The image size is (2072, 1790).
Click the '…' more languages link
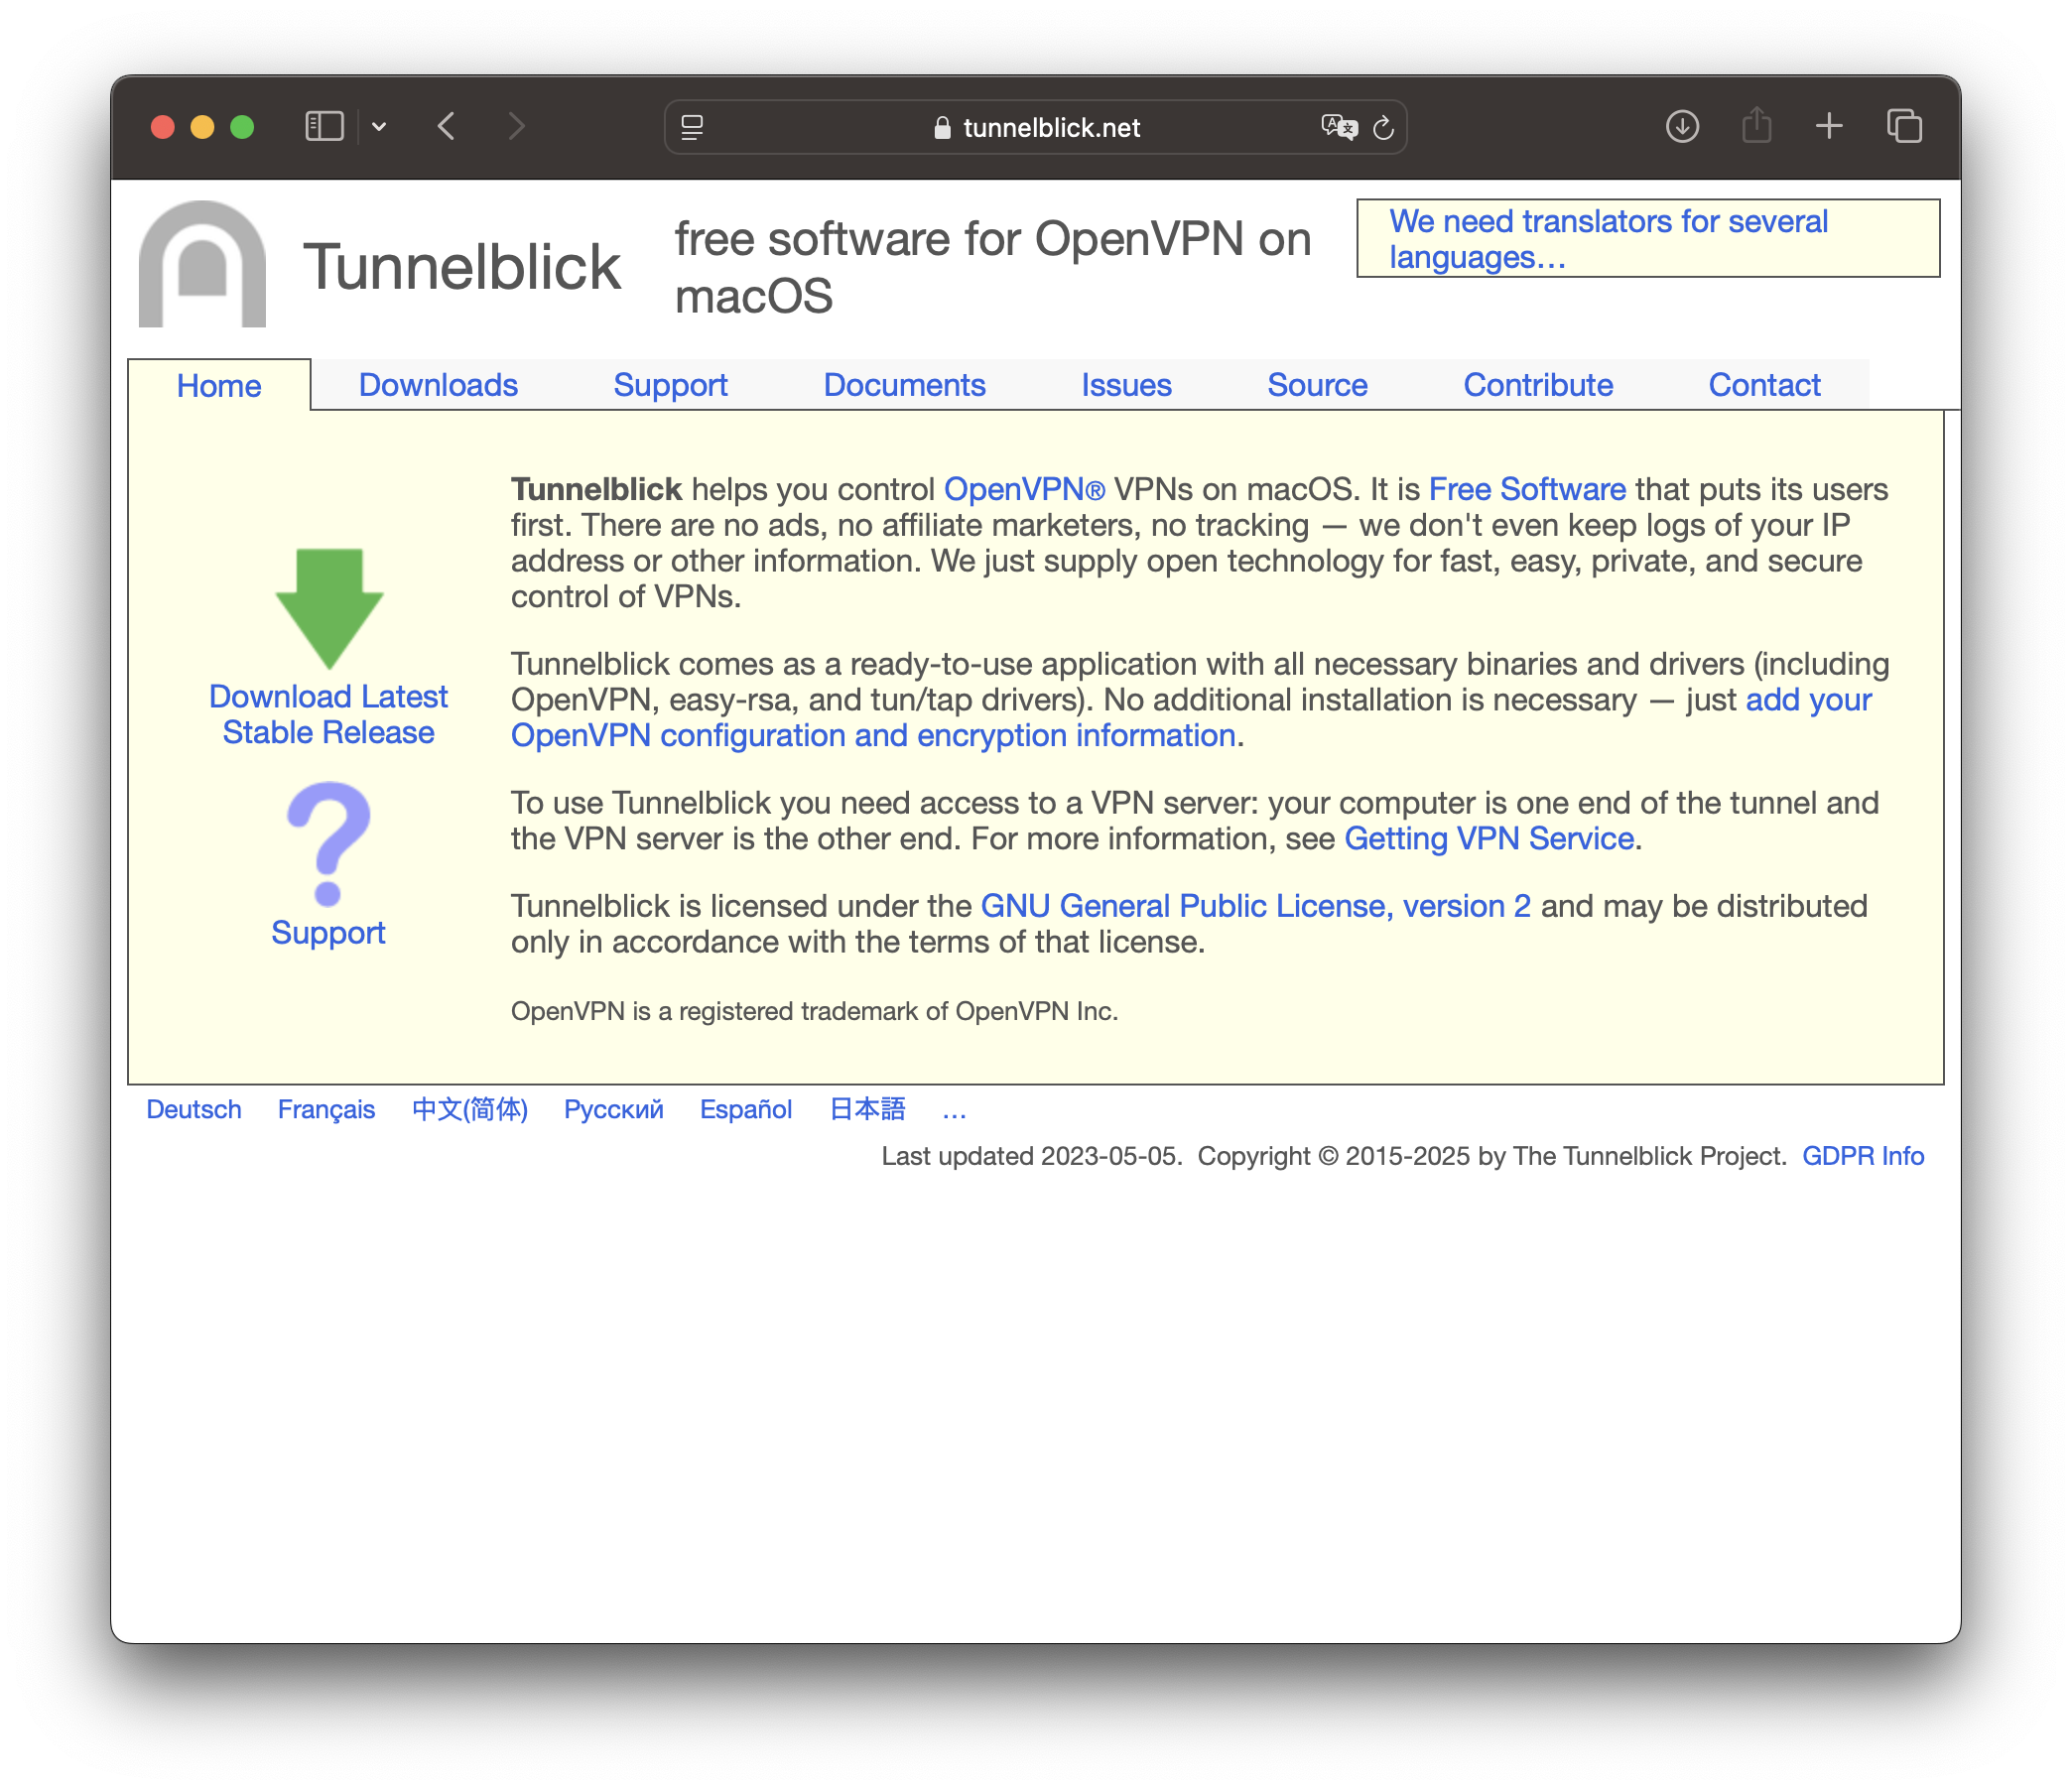point(954,1112)
